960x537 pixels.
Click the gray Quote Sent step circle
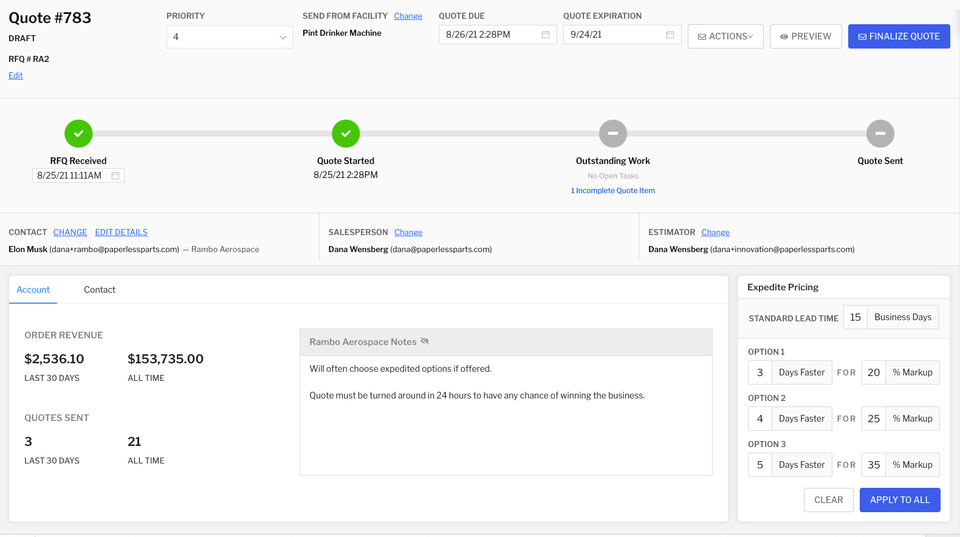click(880, 133)
